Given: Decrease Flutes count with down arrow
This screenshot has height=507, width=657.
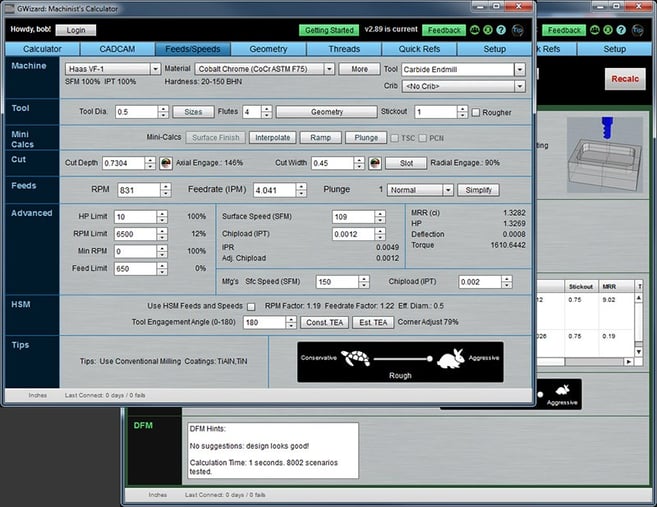Looking at the screenshot, I should [266, 115].
